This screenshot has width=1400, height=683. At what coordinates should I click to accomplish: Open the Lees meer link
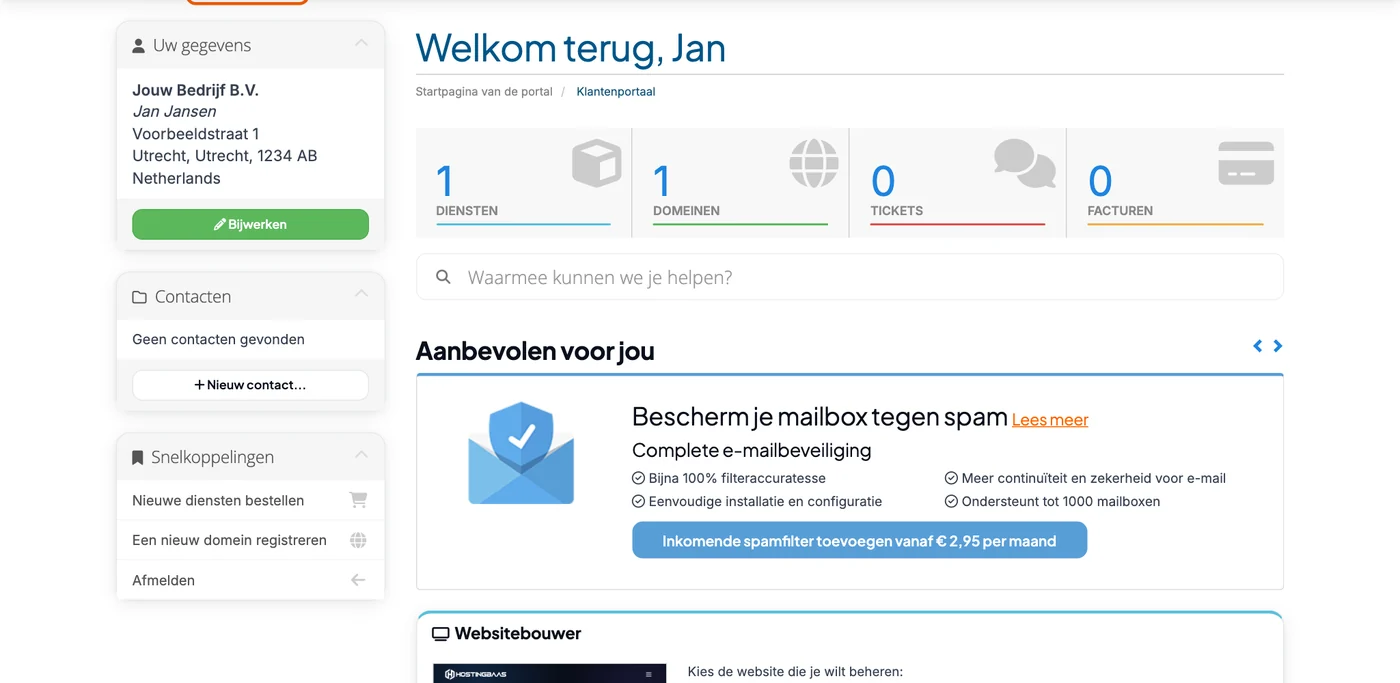pyautogui.click(x=1050, y=420)
